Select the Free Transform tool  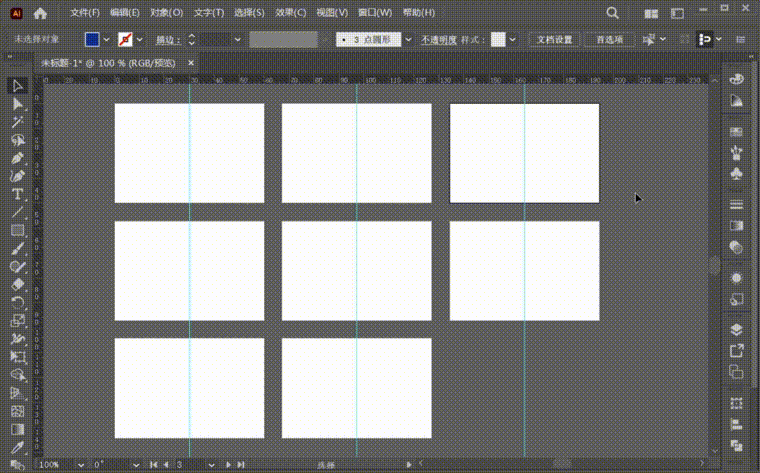pyautogui.click(x=17, y=357)
